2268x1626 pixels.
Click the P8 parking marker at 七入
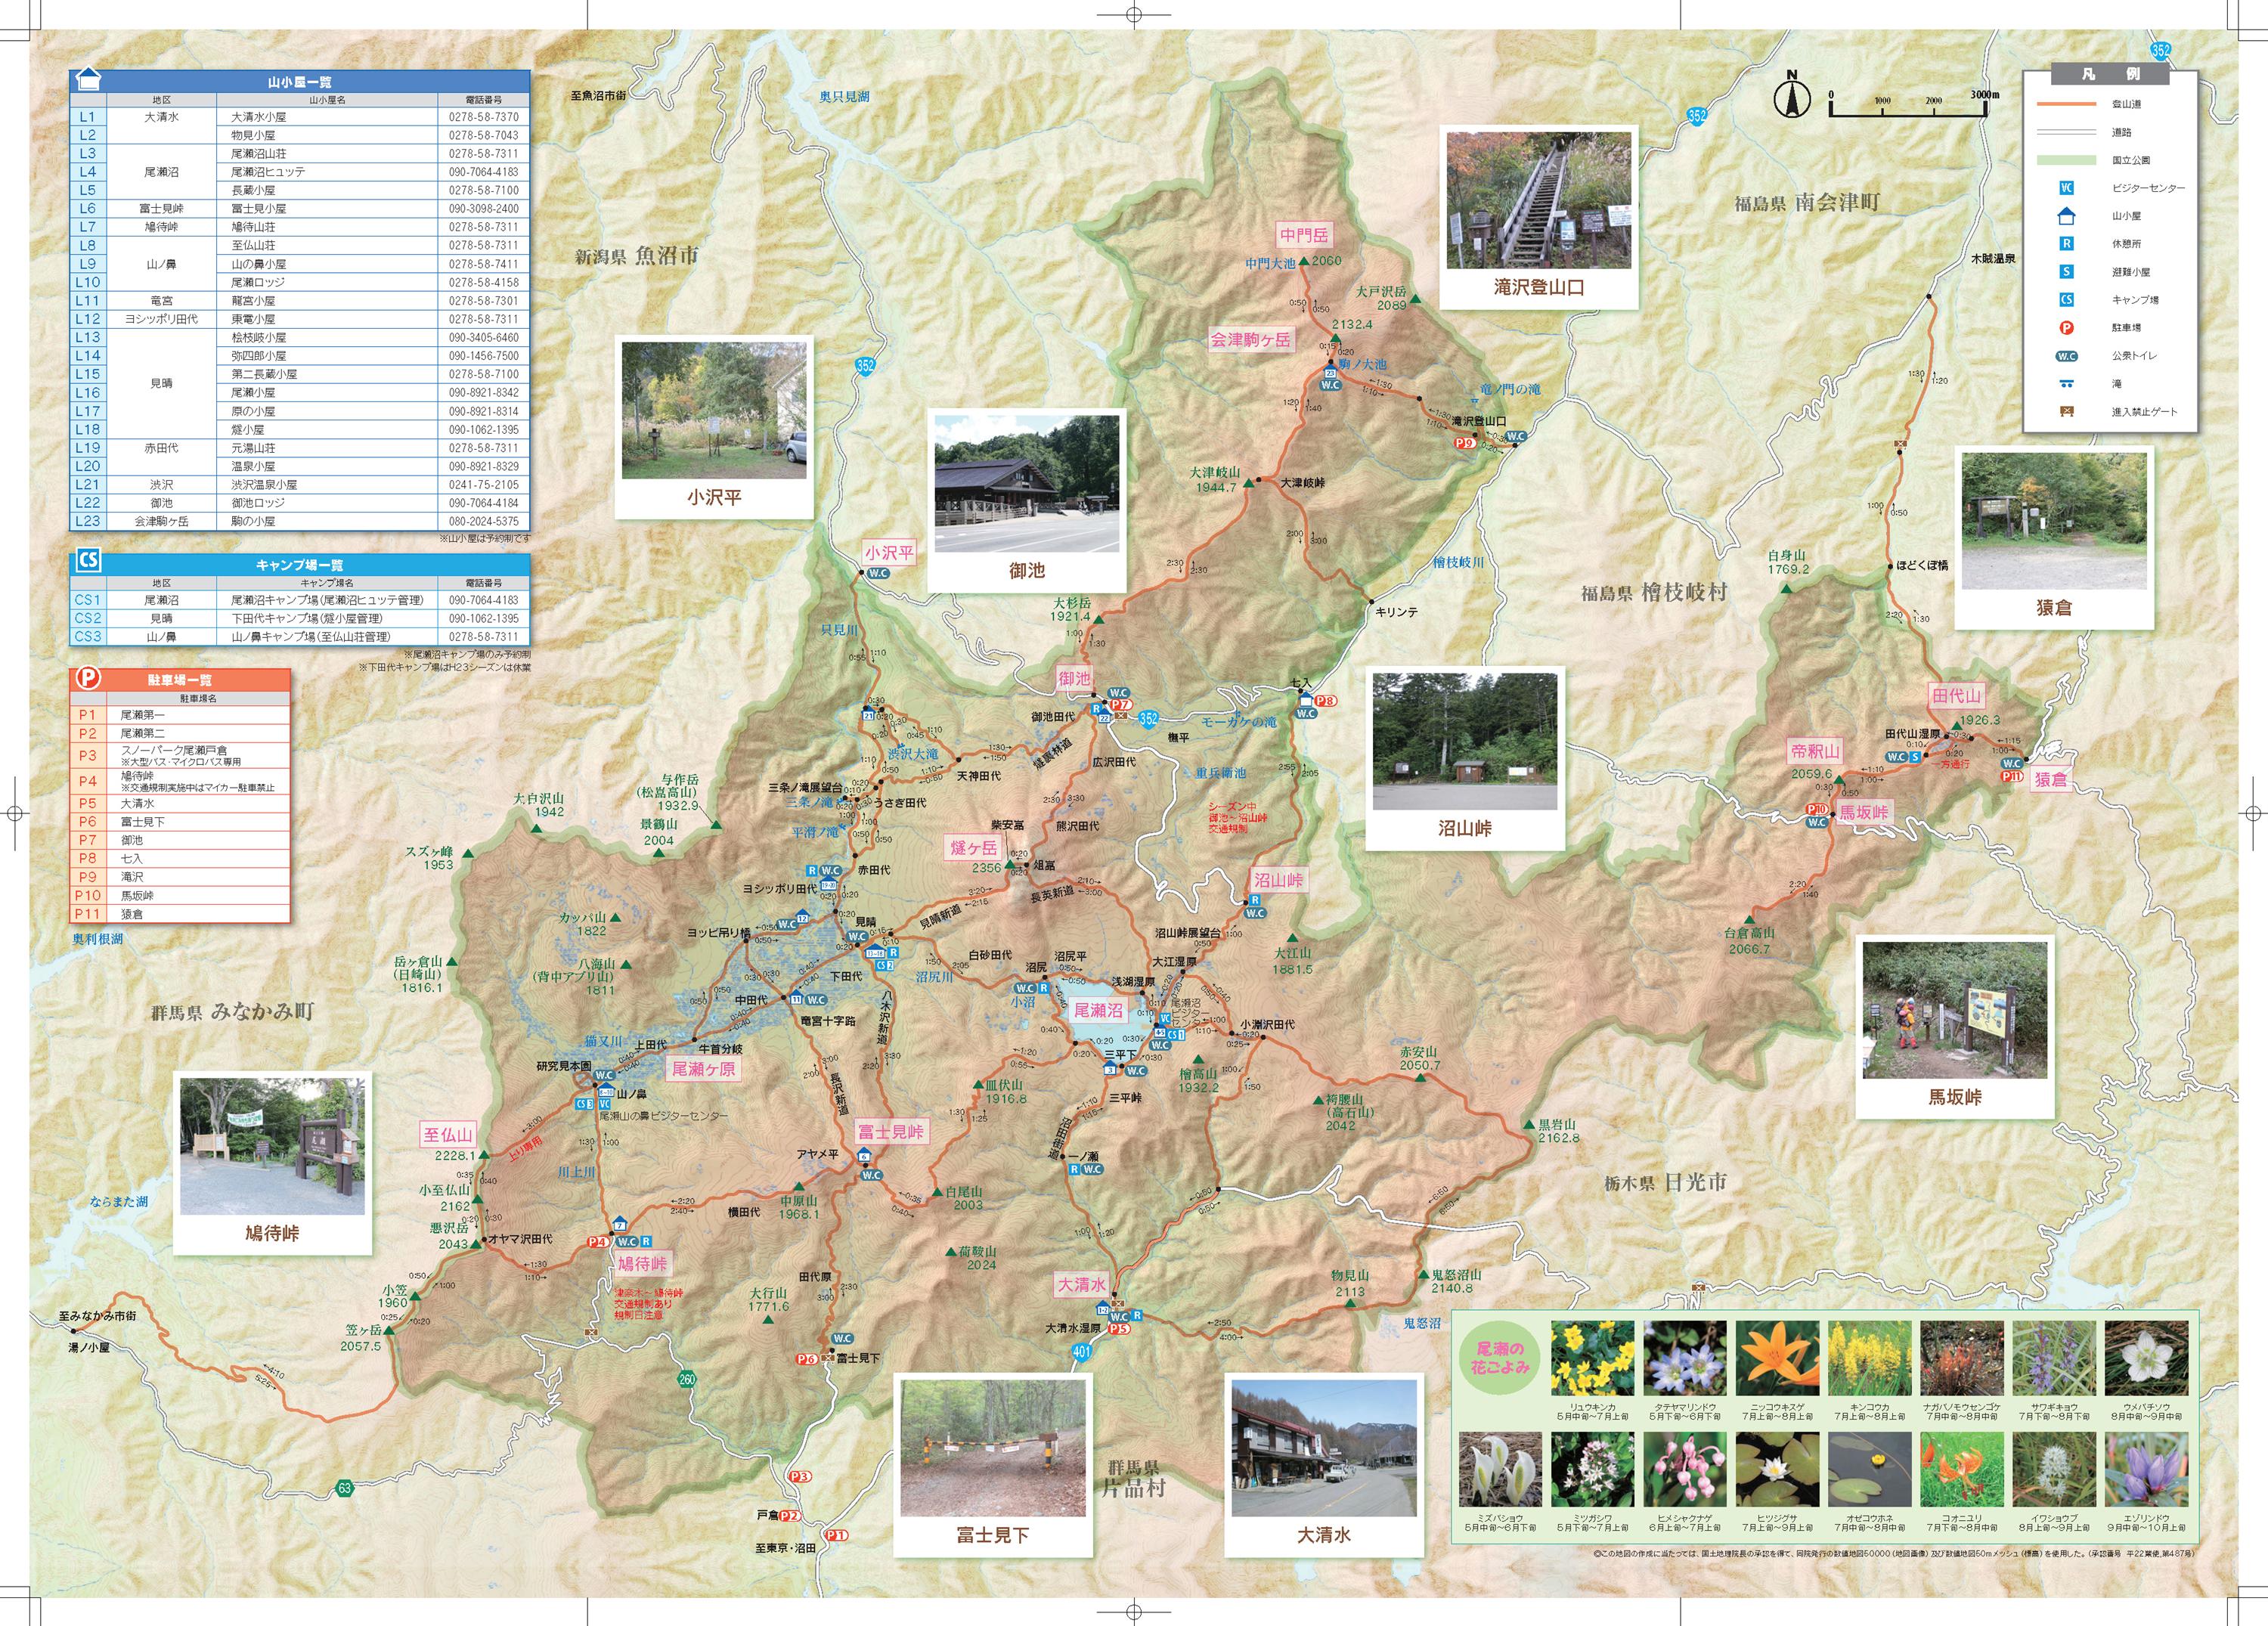1326,701
